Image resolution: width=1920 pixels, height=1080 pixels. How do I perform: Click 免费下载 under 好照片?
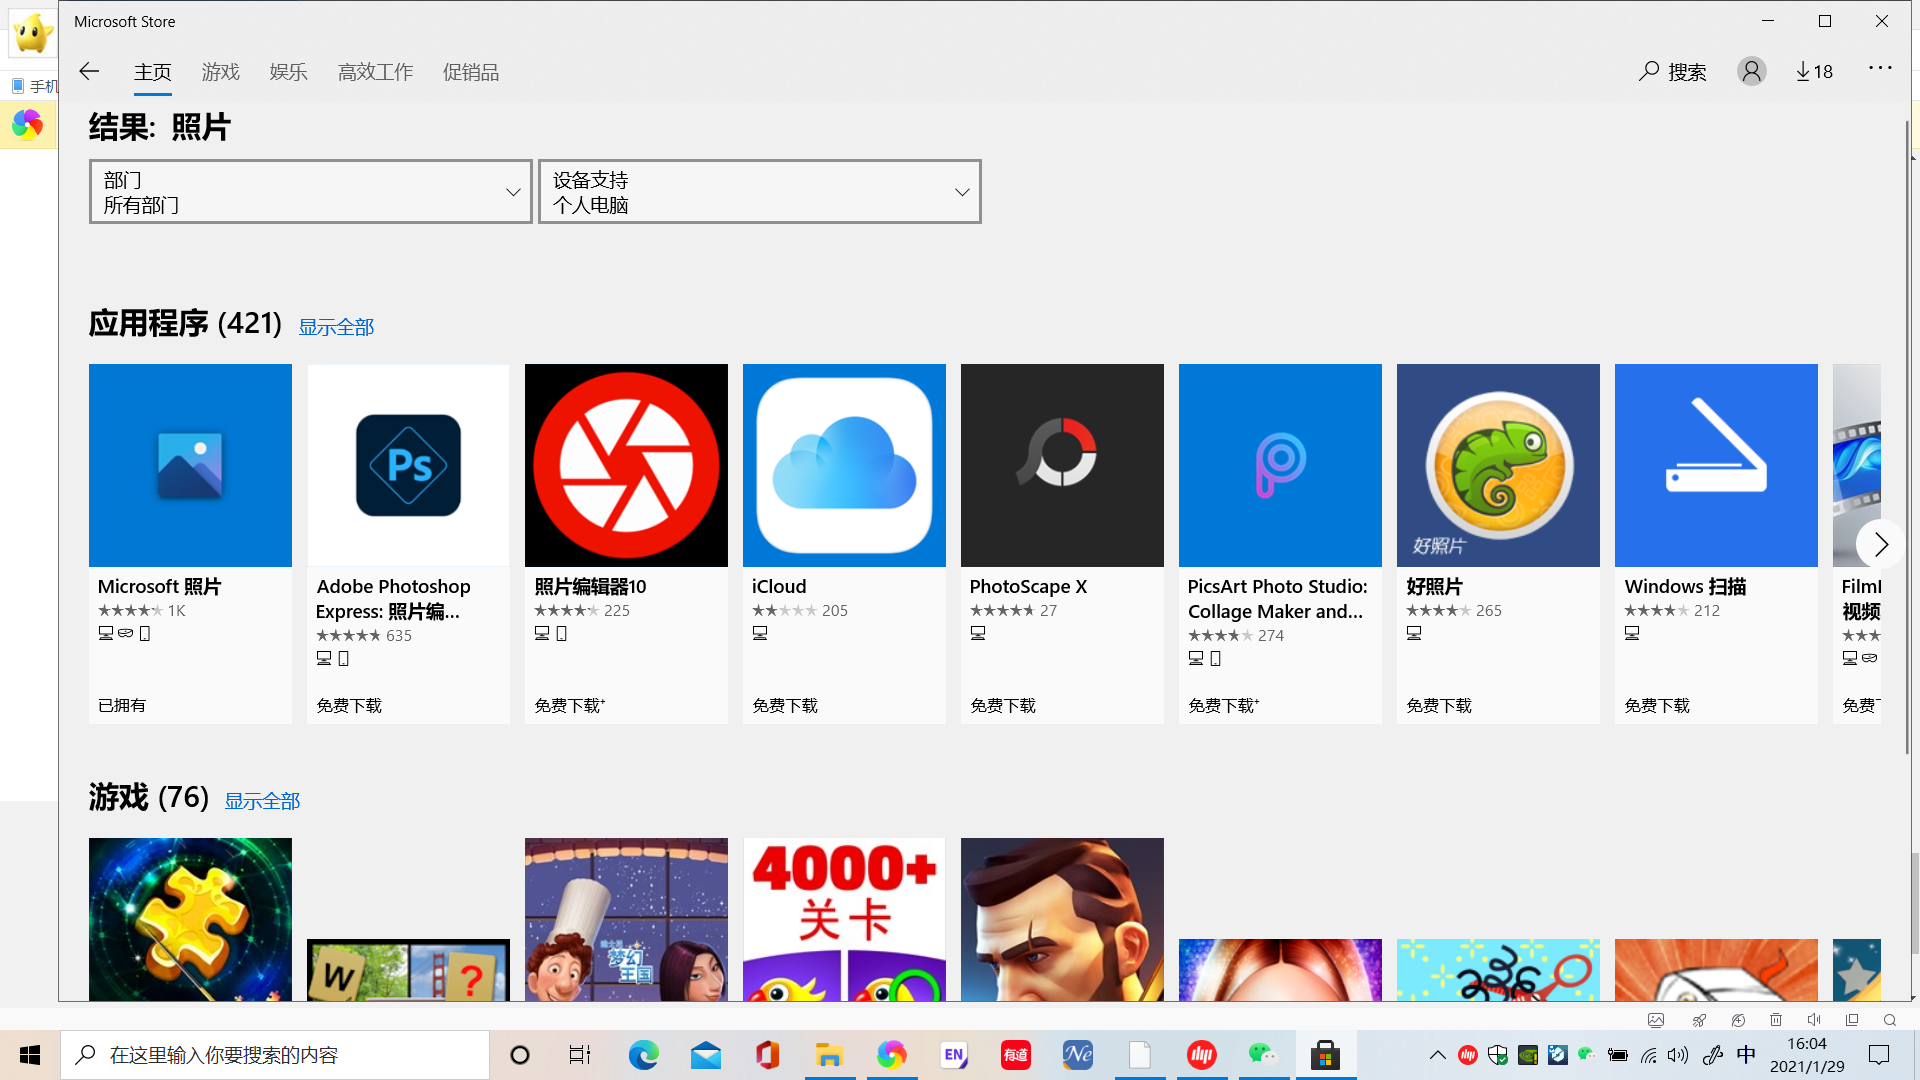pos(1439,706)
